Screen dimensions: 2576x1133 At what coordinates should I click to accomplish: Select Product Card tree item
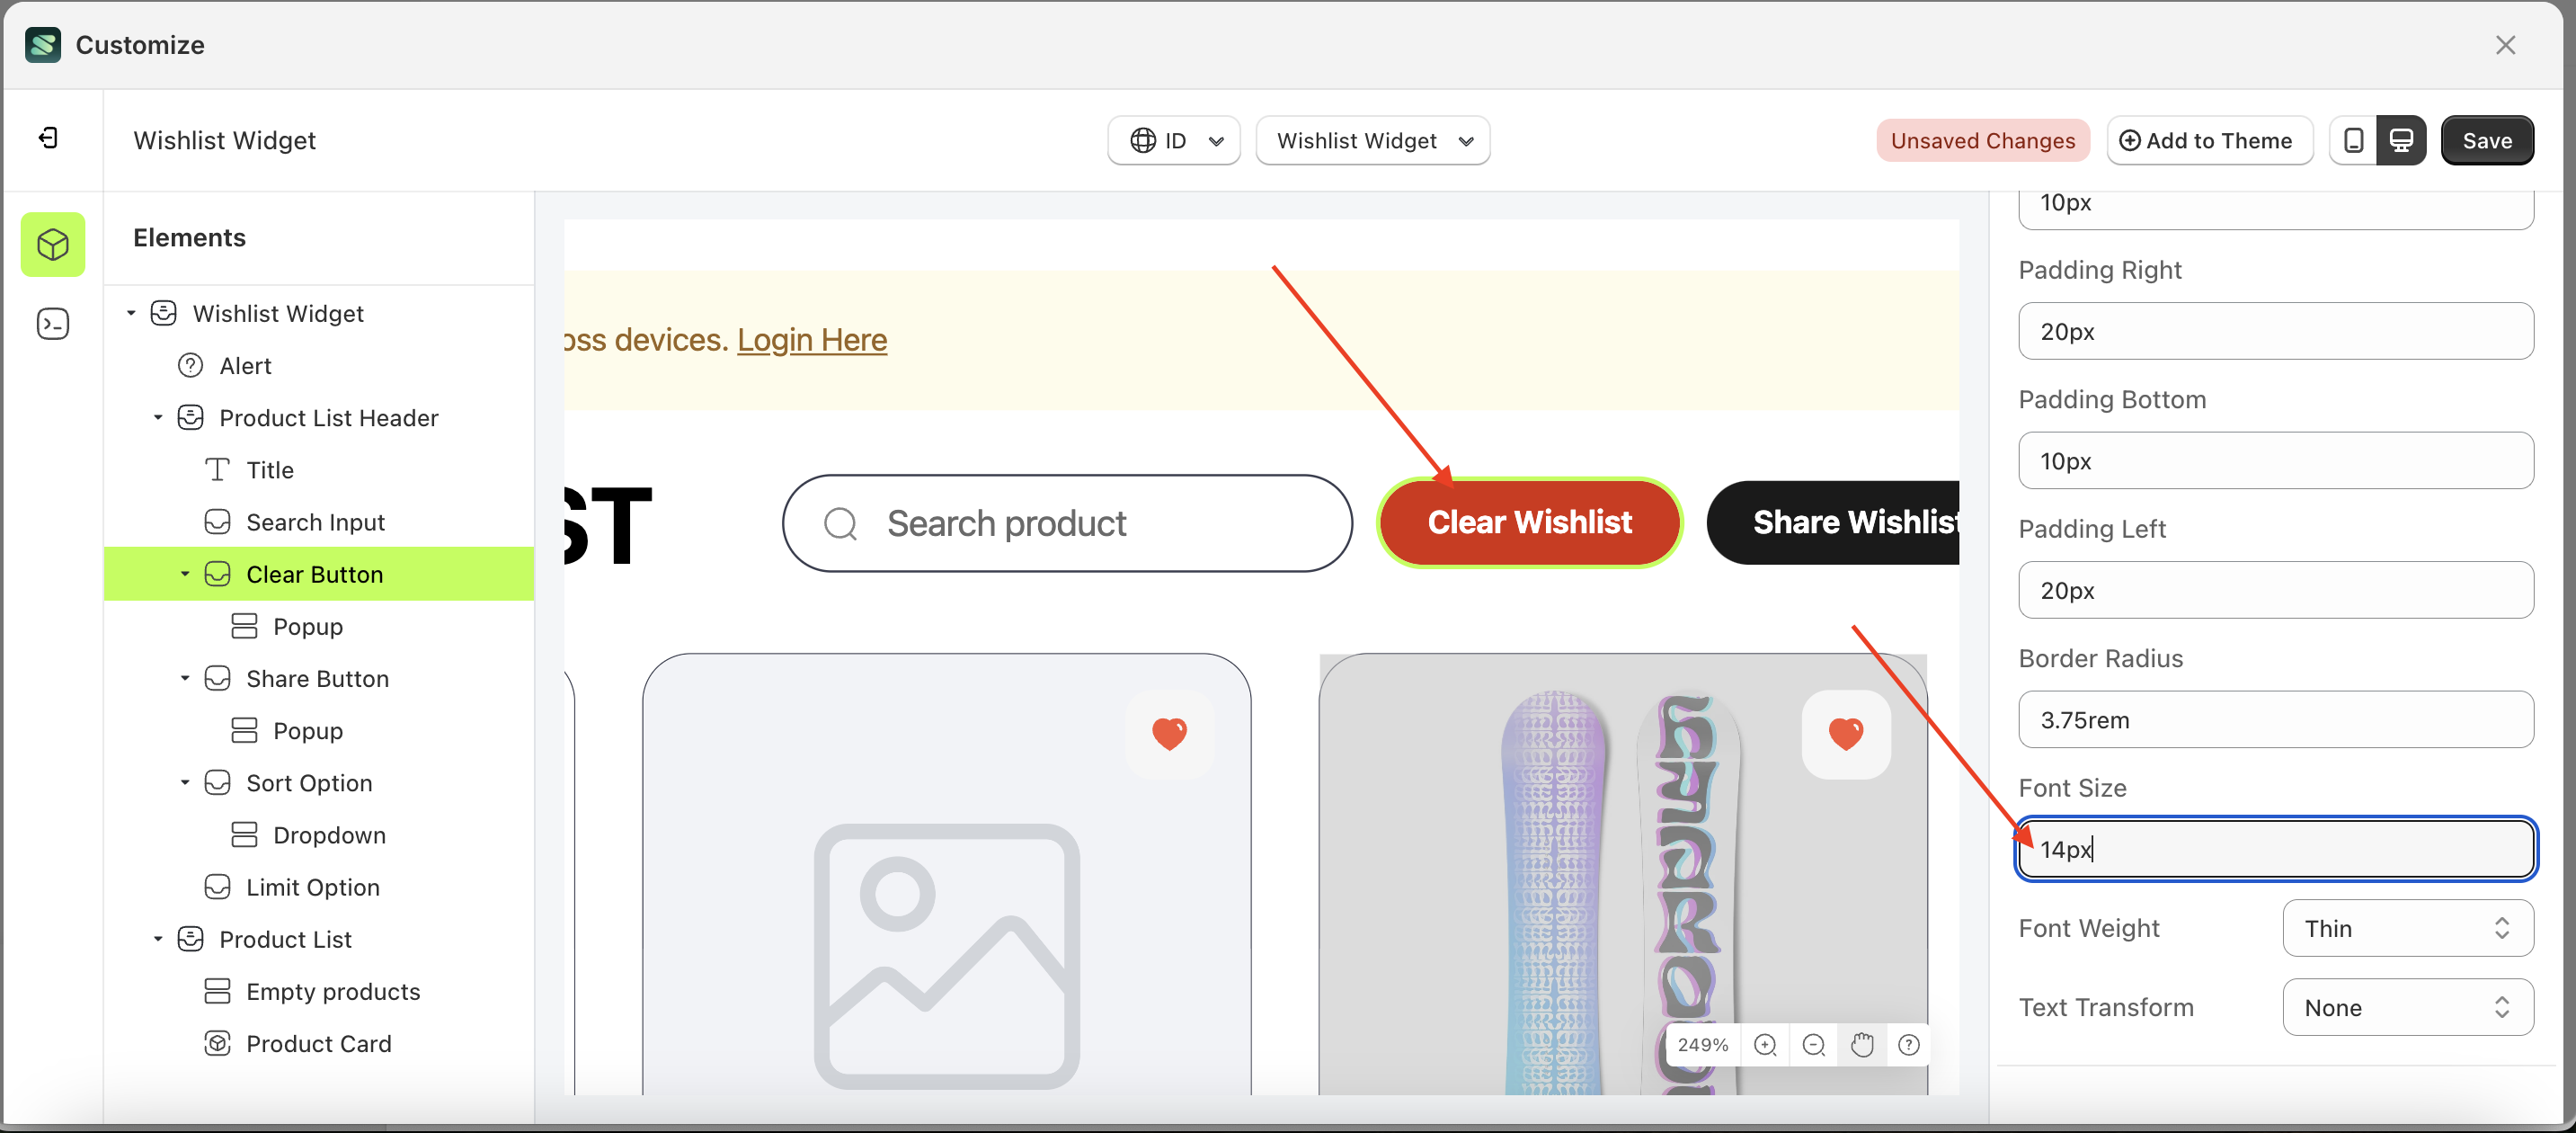[318, 1043]
